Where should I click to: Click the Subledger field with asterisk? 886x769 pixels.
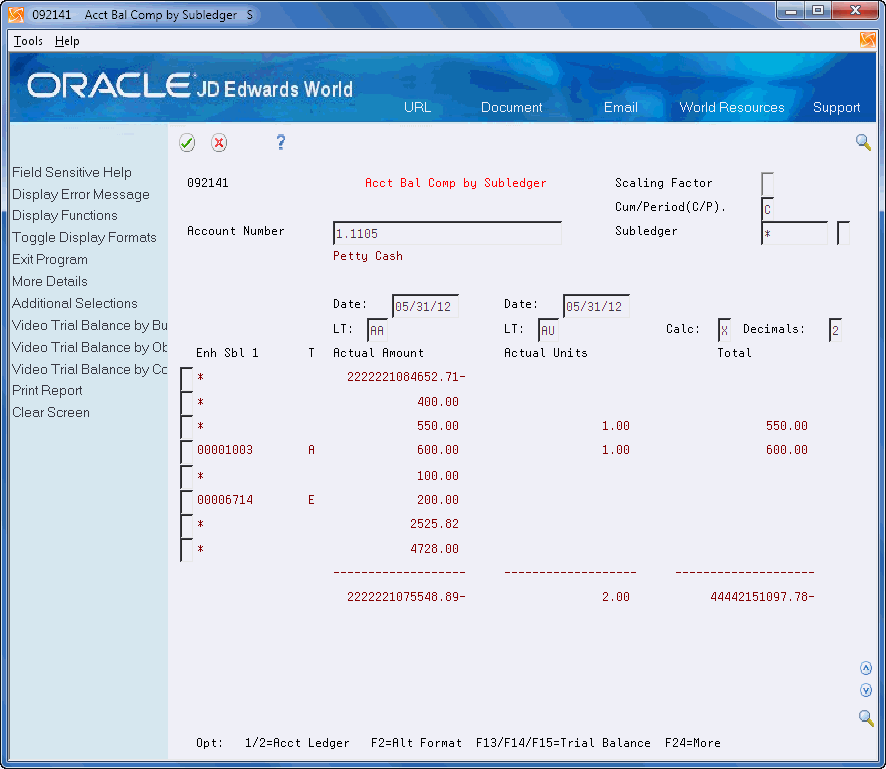coord(794,233)
